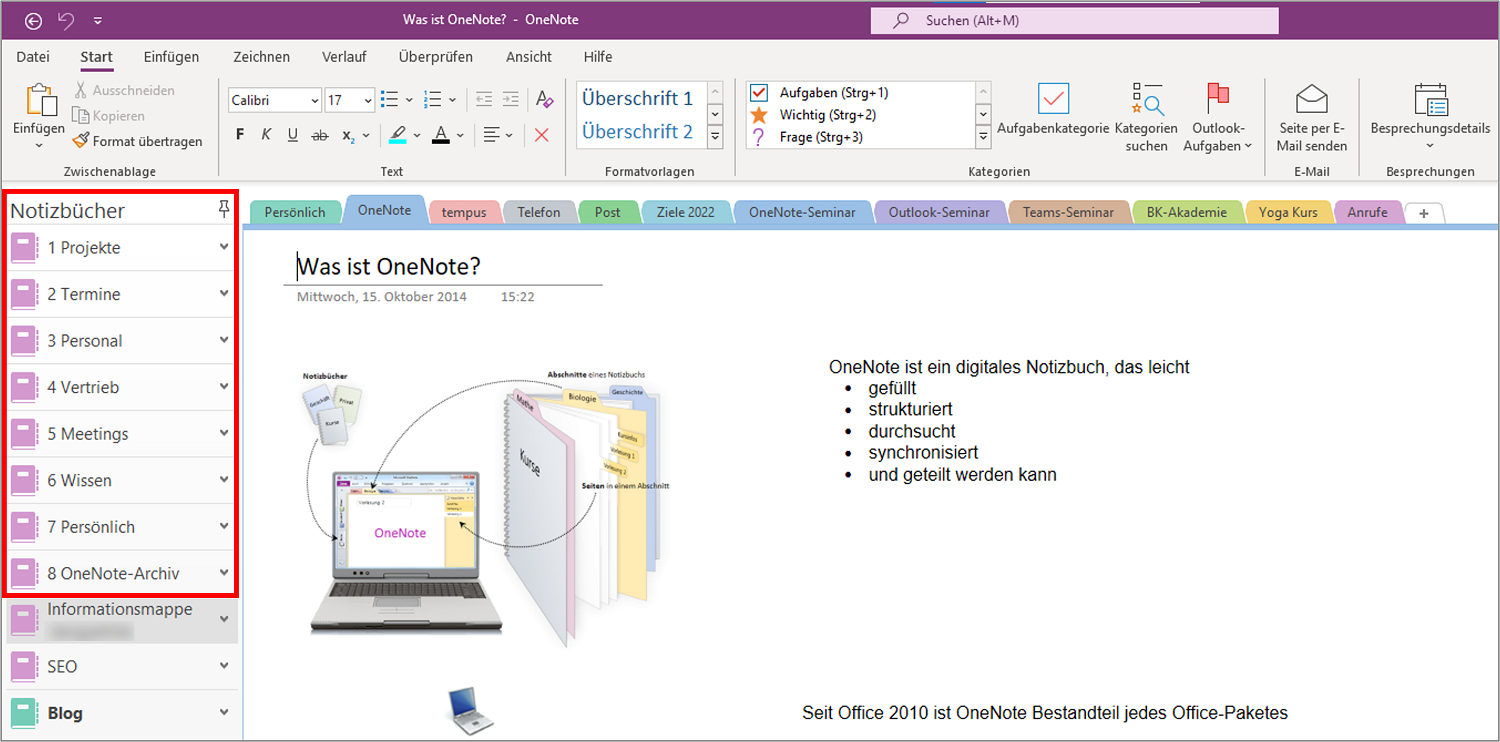Click the Back arrow in title bar
The height and width of the screenshot is (742, 1500).
(34, 20)
